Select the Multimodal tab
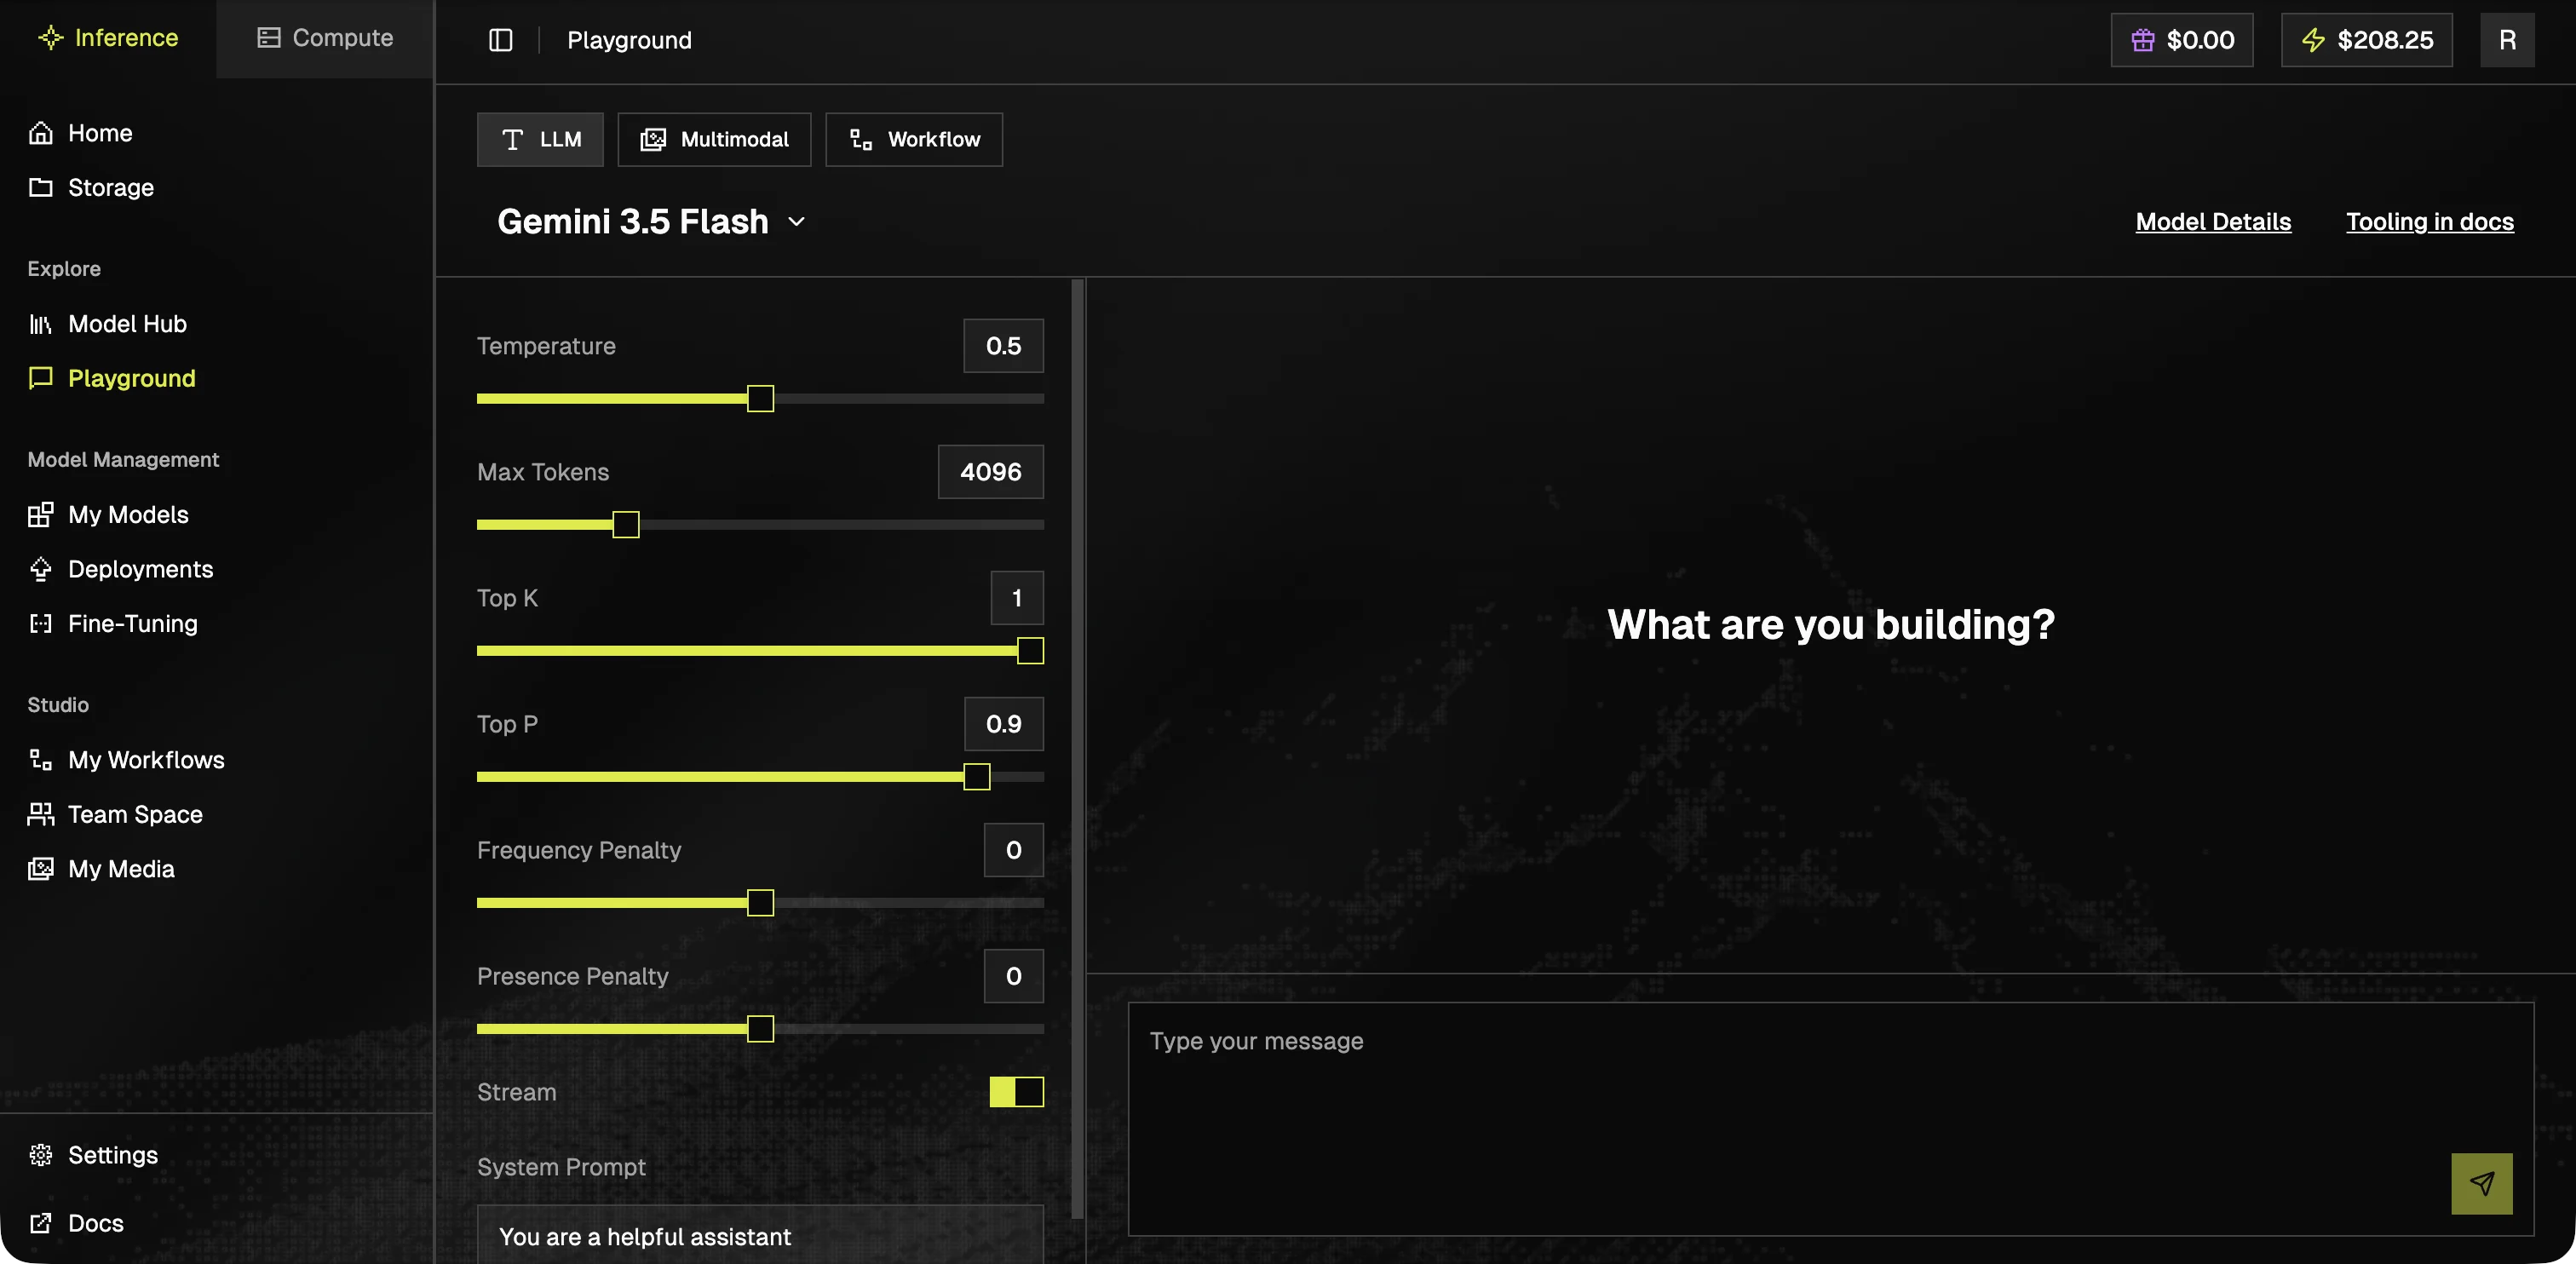Screen dimensions: 2576x1264 (x=714, y=139)
